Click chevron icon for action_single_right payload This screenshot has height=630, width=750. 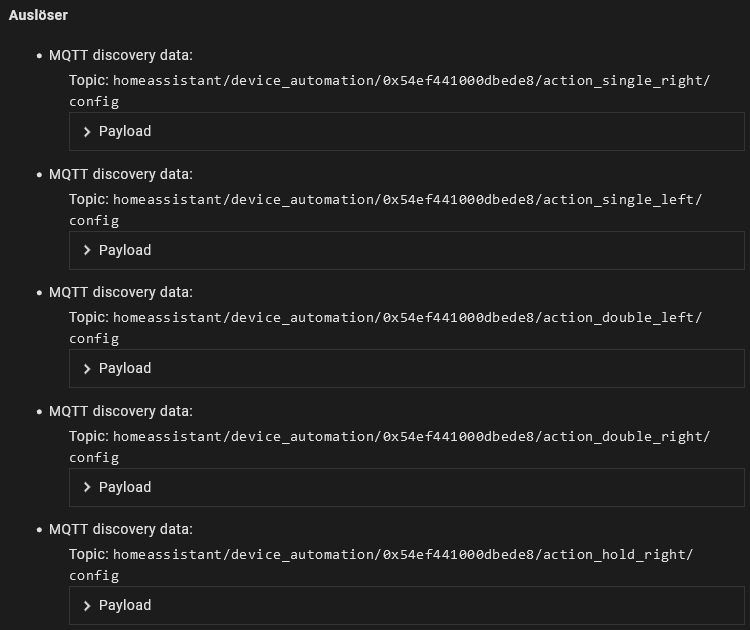pyautogui.click(x=87, y=132)
